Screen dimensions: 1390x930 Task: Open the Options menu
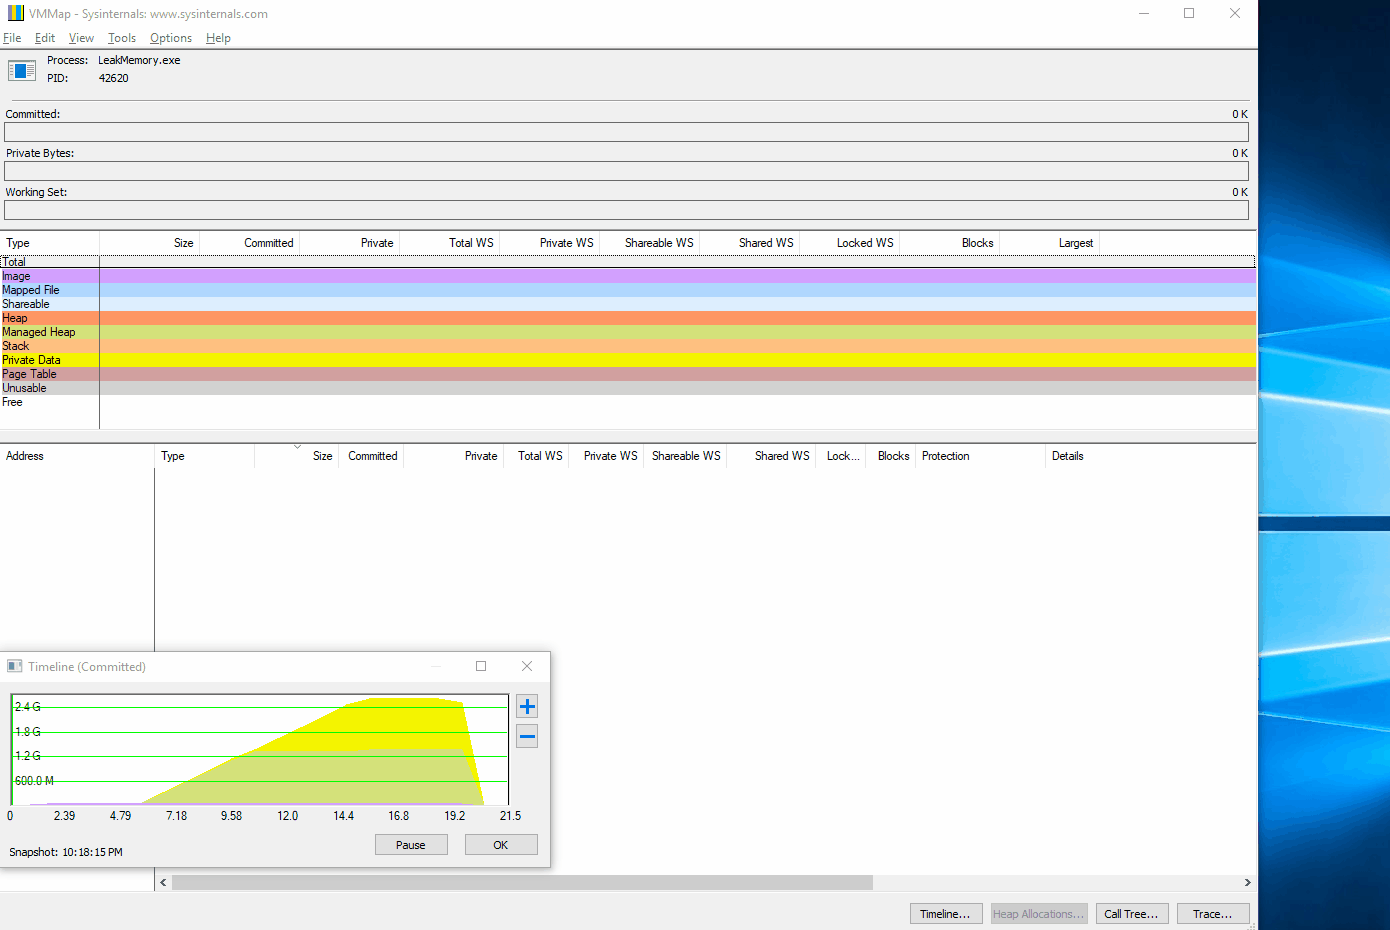(171, 38)
